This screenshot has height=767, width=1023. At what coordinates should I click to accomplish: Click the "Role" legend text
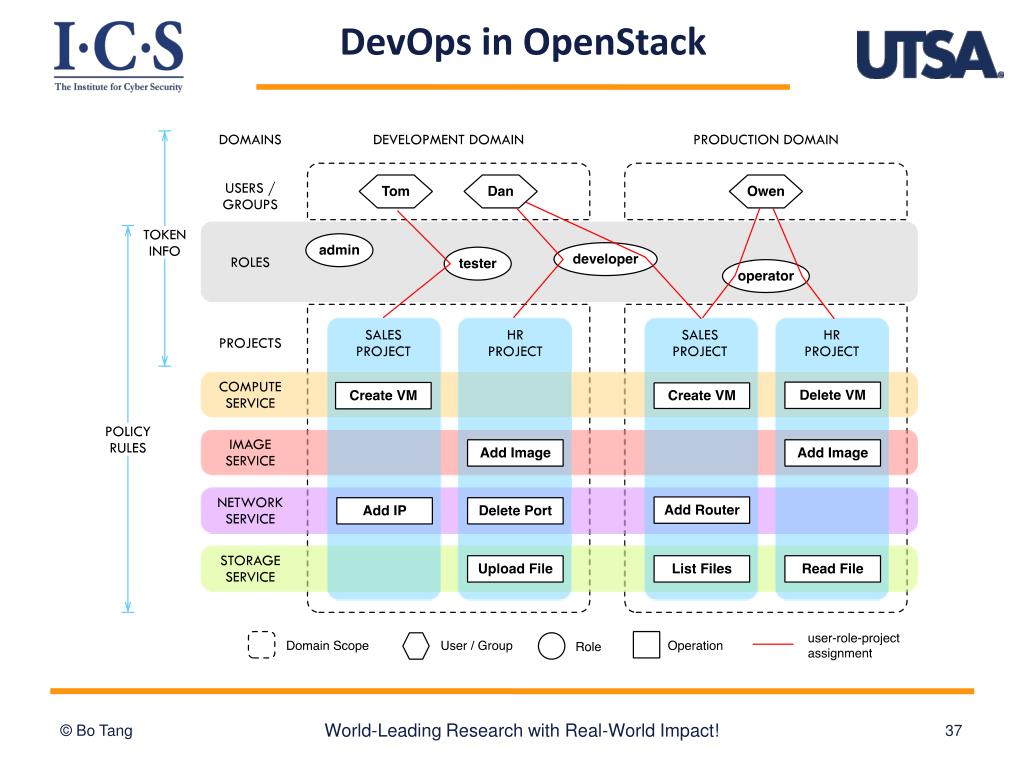pos(588,646)
